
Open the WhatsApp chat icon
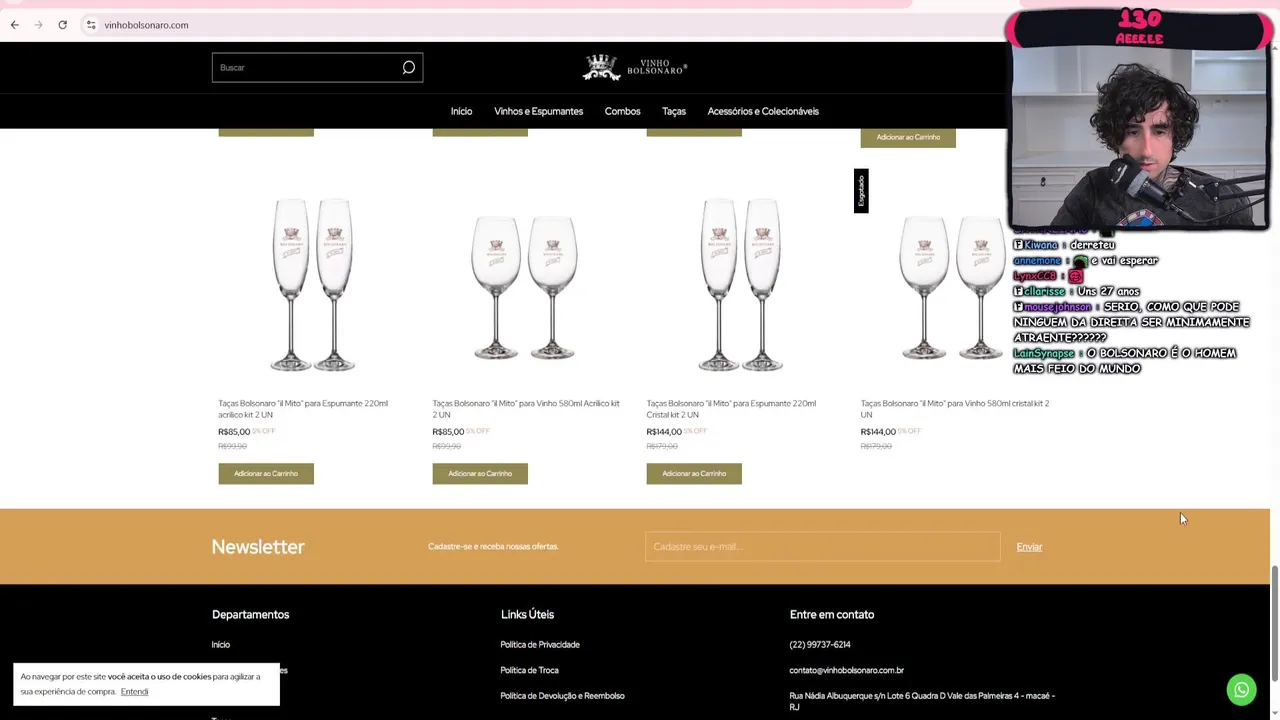(1241, 690)
